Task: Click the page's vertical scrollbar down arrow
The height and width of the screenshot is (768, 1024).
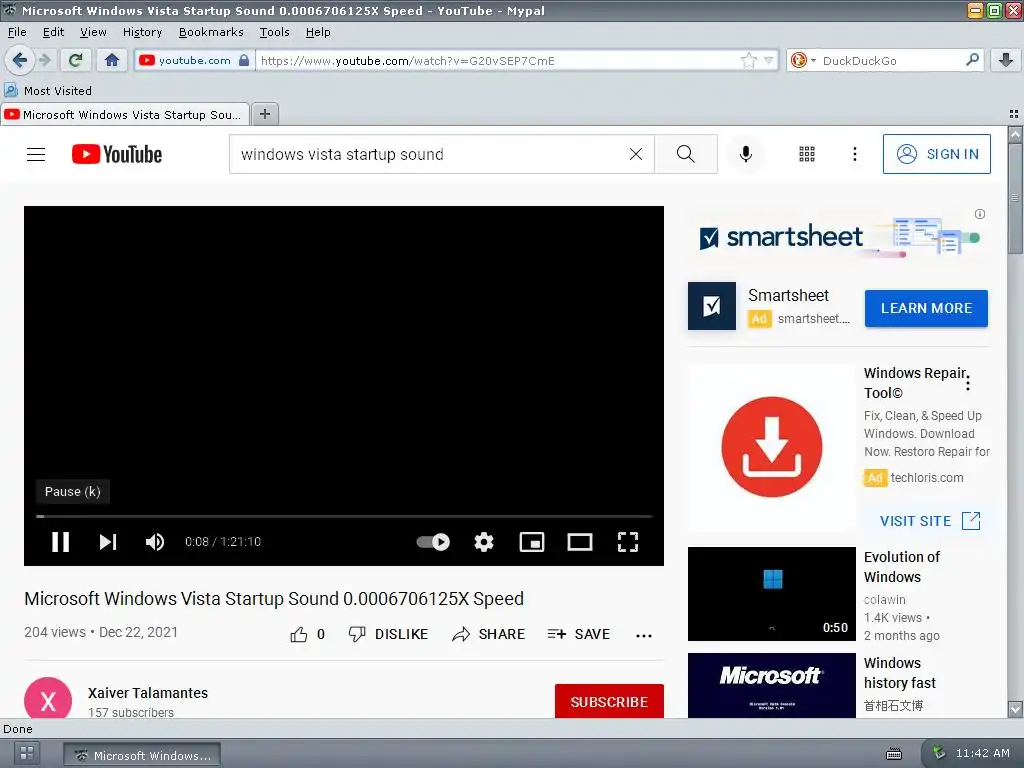Action: 1015,709
